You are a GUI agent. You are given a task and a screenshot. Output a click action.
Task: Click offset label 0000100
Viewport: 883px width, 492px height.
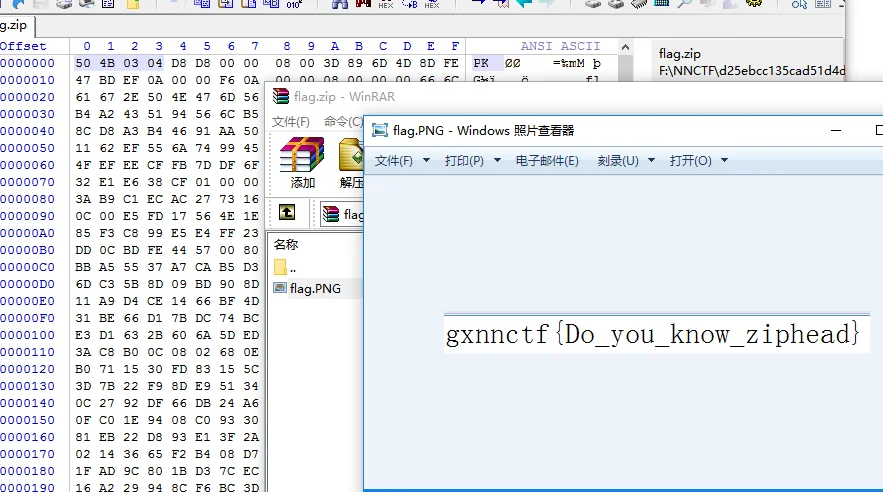27,335
